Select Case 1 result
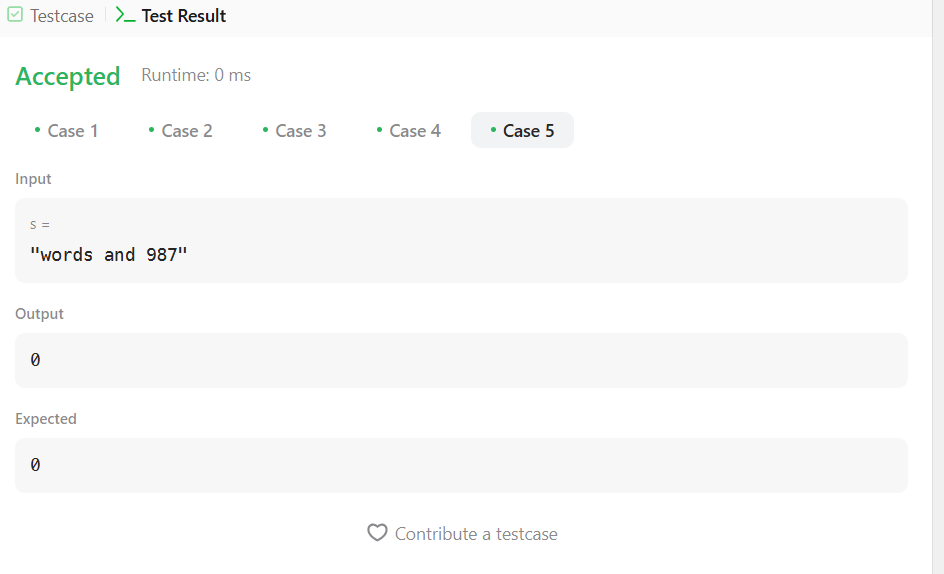Viewport: 944px width, 574px height. [66, 131]
